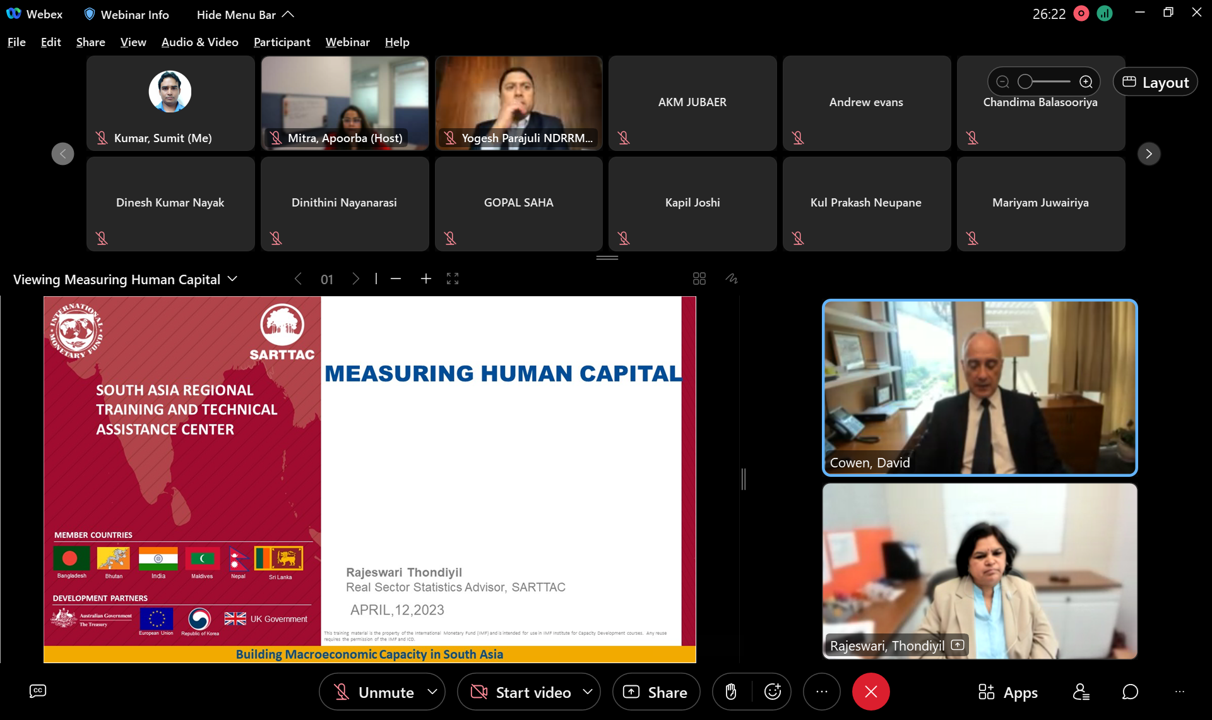The width and height of the screenshot is (1212, 720).
Task: Select Cowen, David video tile
Action: coord(980,388)
